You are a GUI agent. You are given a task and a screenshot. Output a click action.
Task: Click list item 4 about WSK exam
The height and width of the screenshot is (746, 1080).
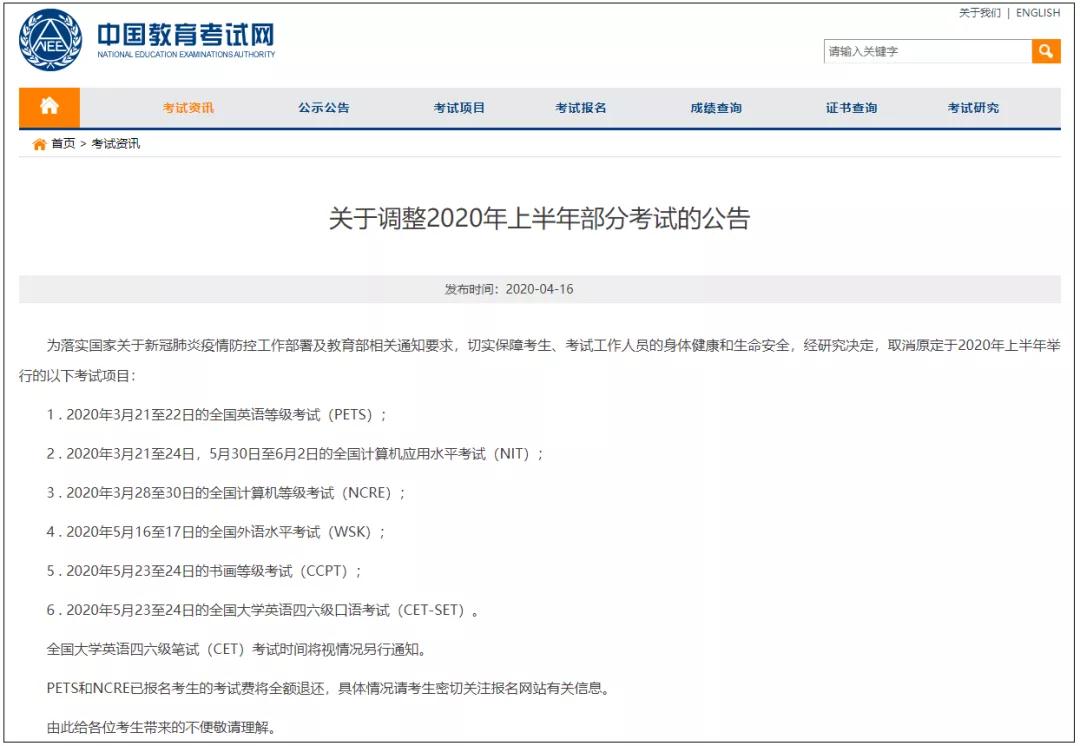(x=216, y=532)
